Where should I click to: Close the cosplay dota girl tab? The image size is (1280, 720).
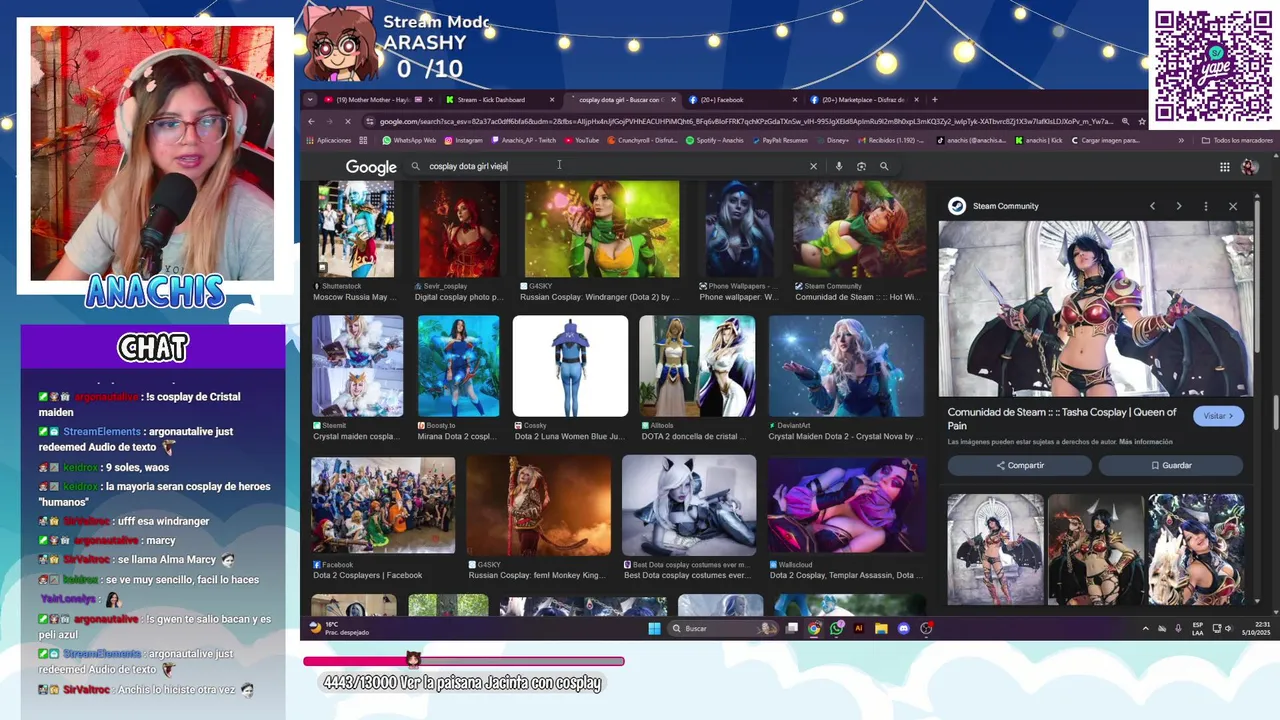coord(674,99)
